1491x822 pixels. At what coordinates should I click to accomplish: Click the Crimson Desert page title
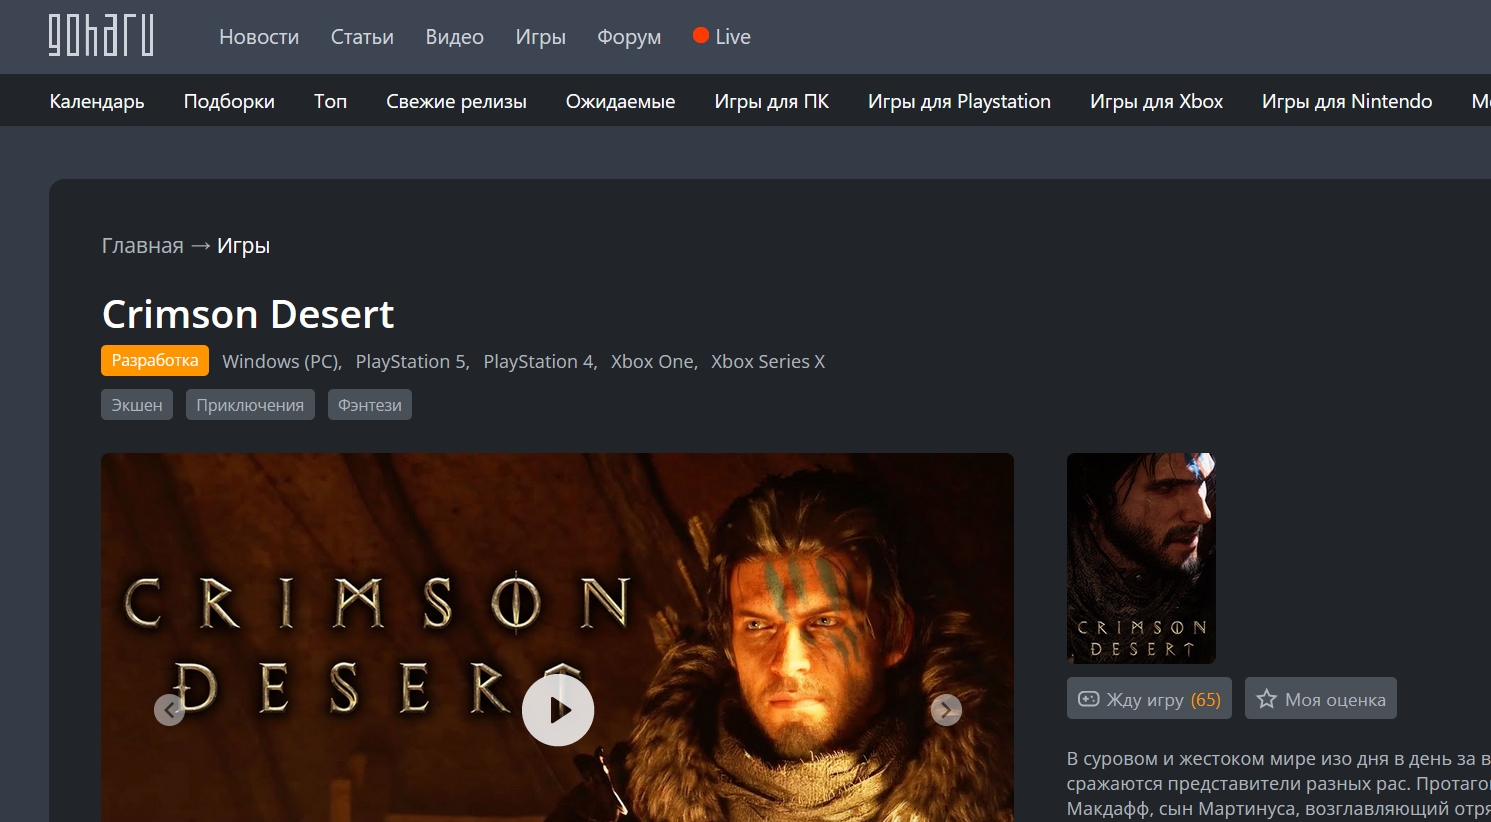[x=248, y=314]
